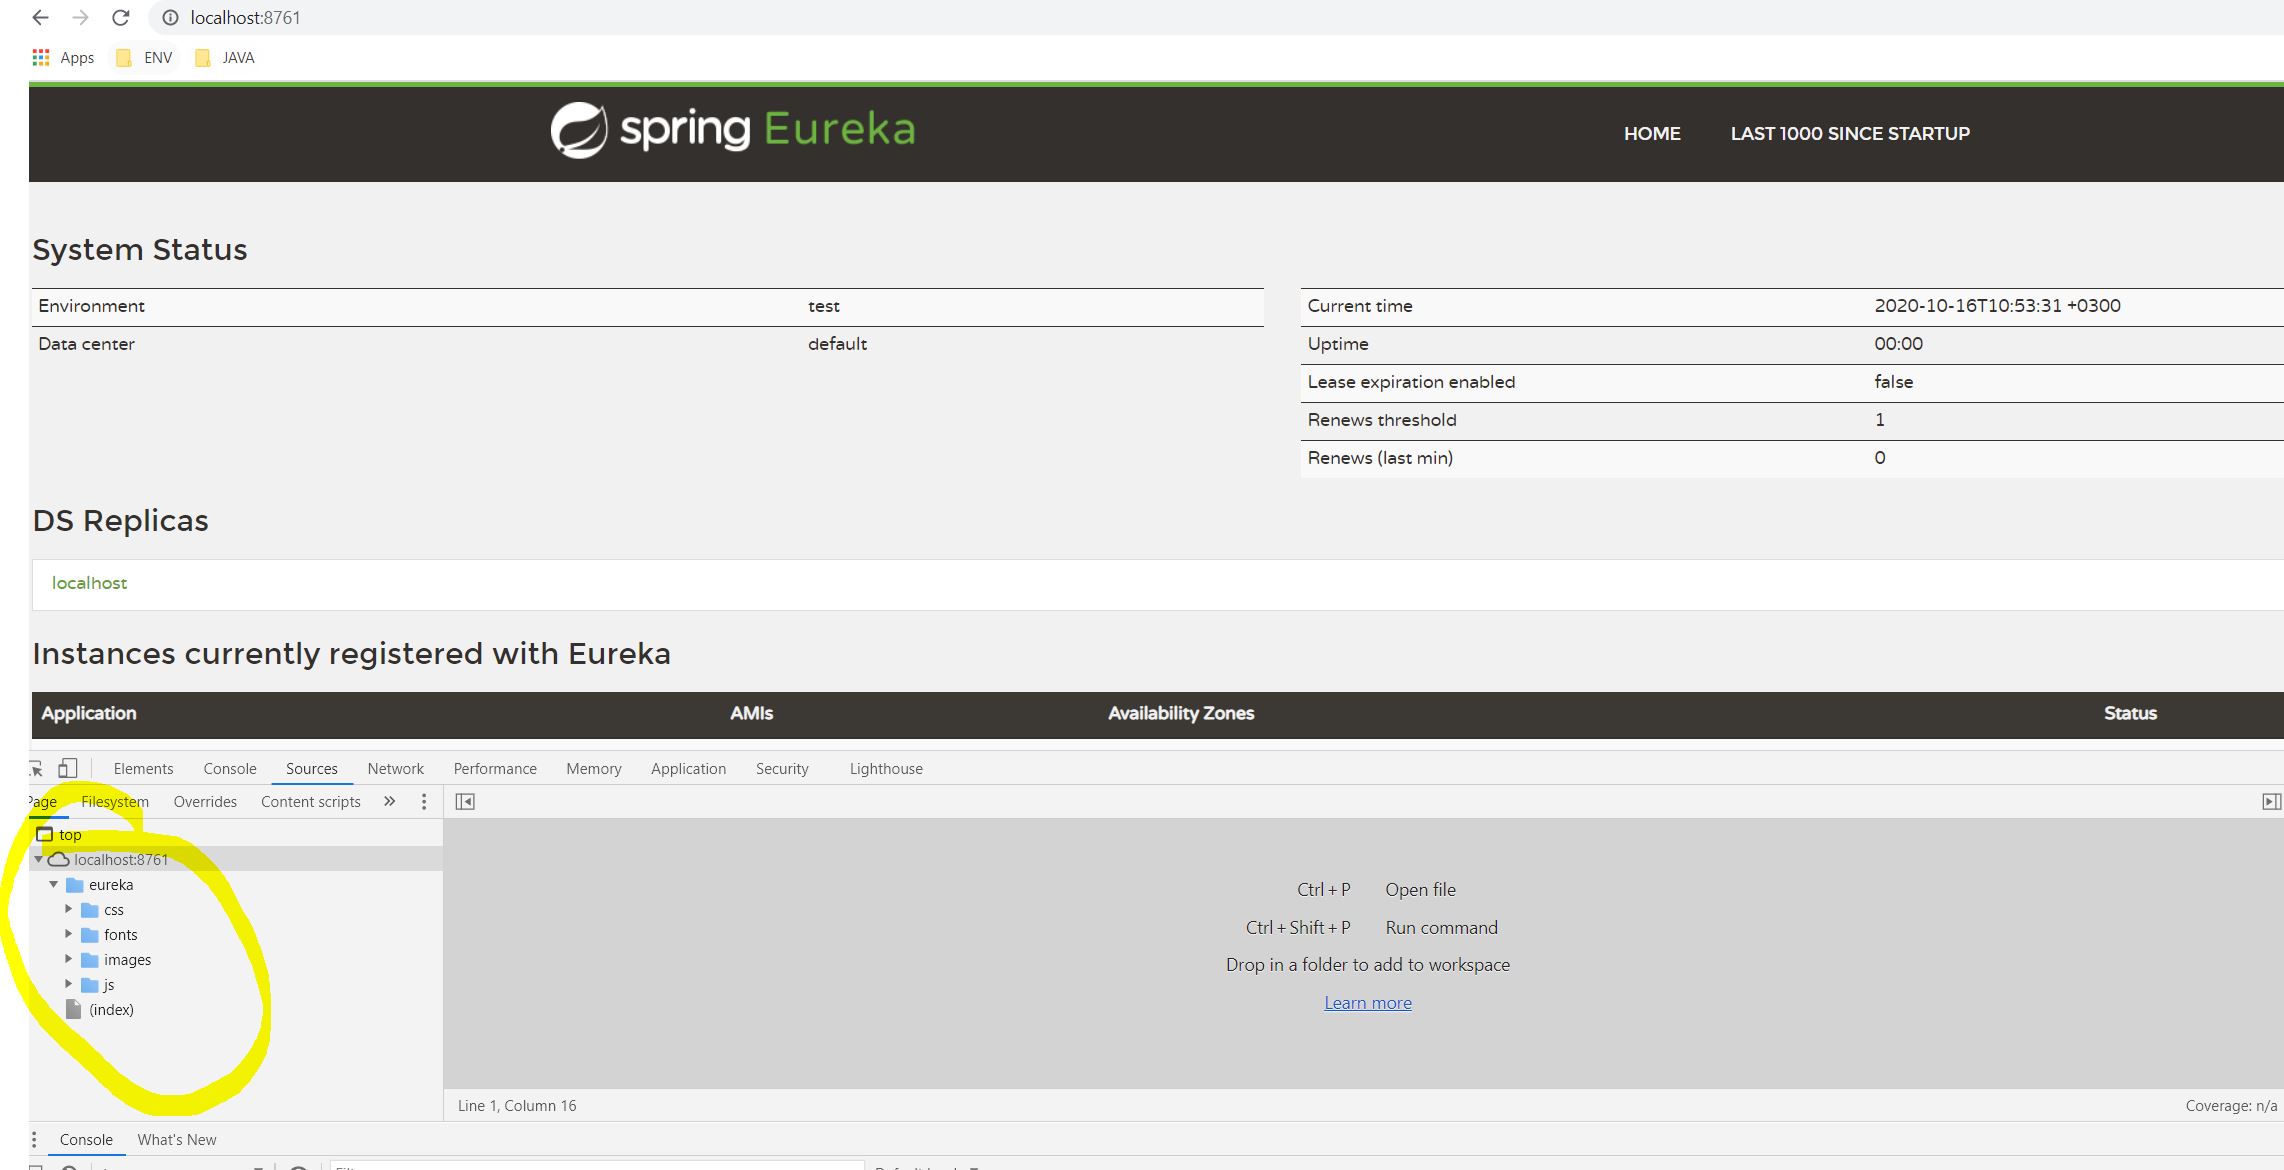Toggle device toolbar icon in DevTools
The width and height of the screenshot is (2284, 1170).
click(x=68, y=768)
